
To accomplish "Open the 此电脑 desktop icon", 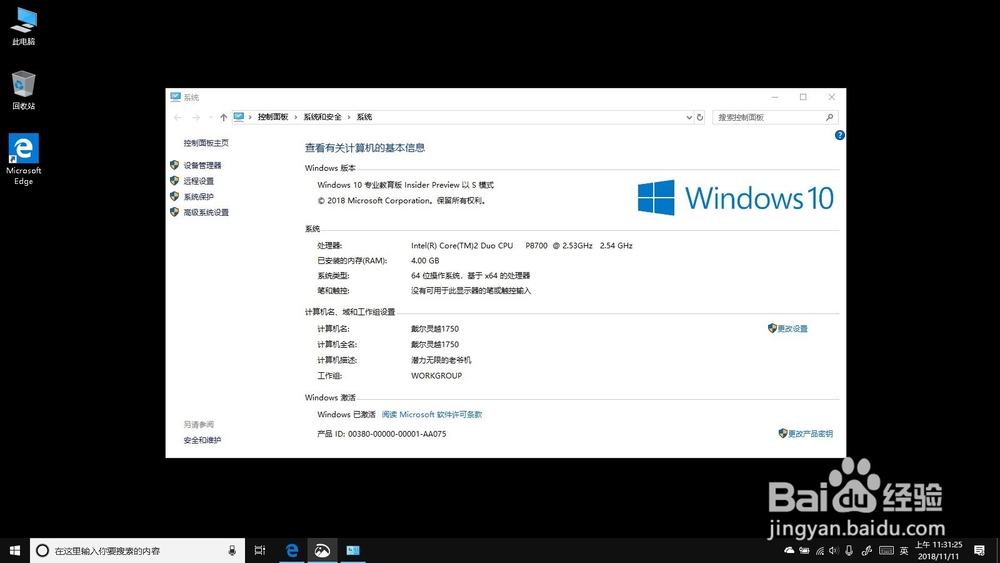I will tap(24, 26).
